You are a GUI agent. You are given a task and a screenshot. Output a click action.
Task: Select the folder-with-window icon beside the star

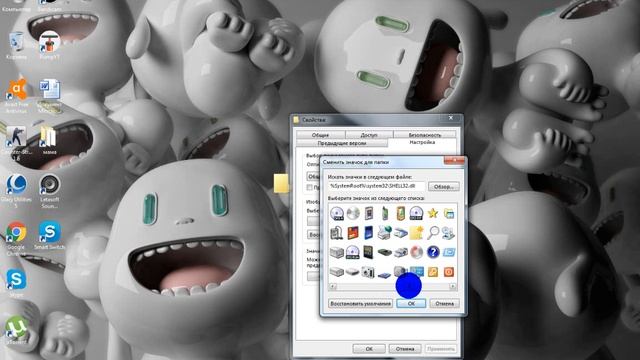click(x=449, y=213)
